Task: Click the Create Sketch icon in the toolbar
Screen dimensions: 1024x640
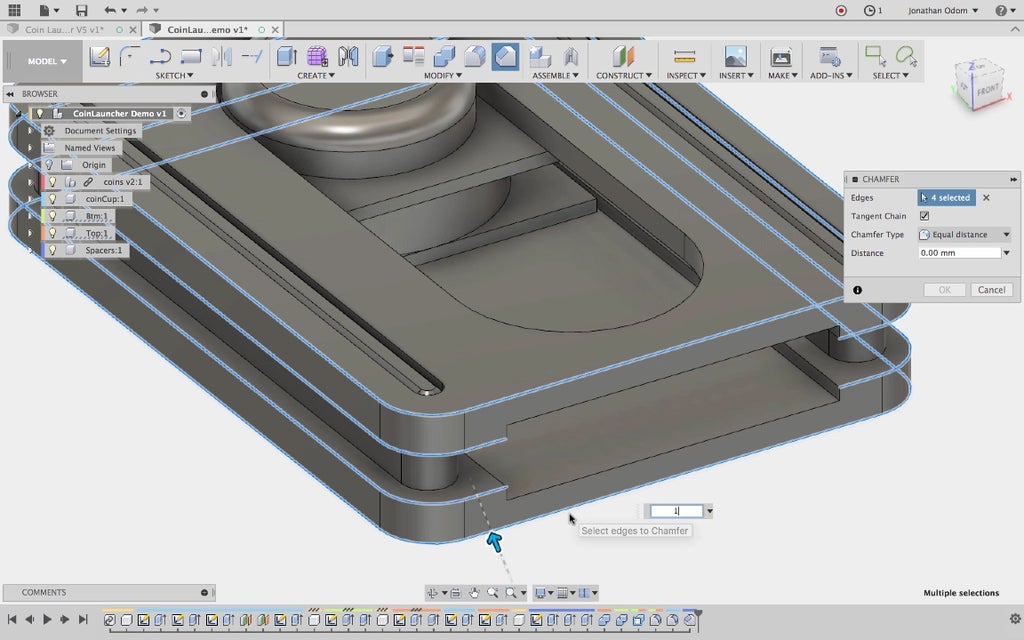Action: coord(99,57)
